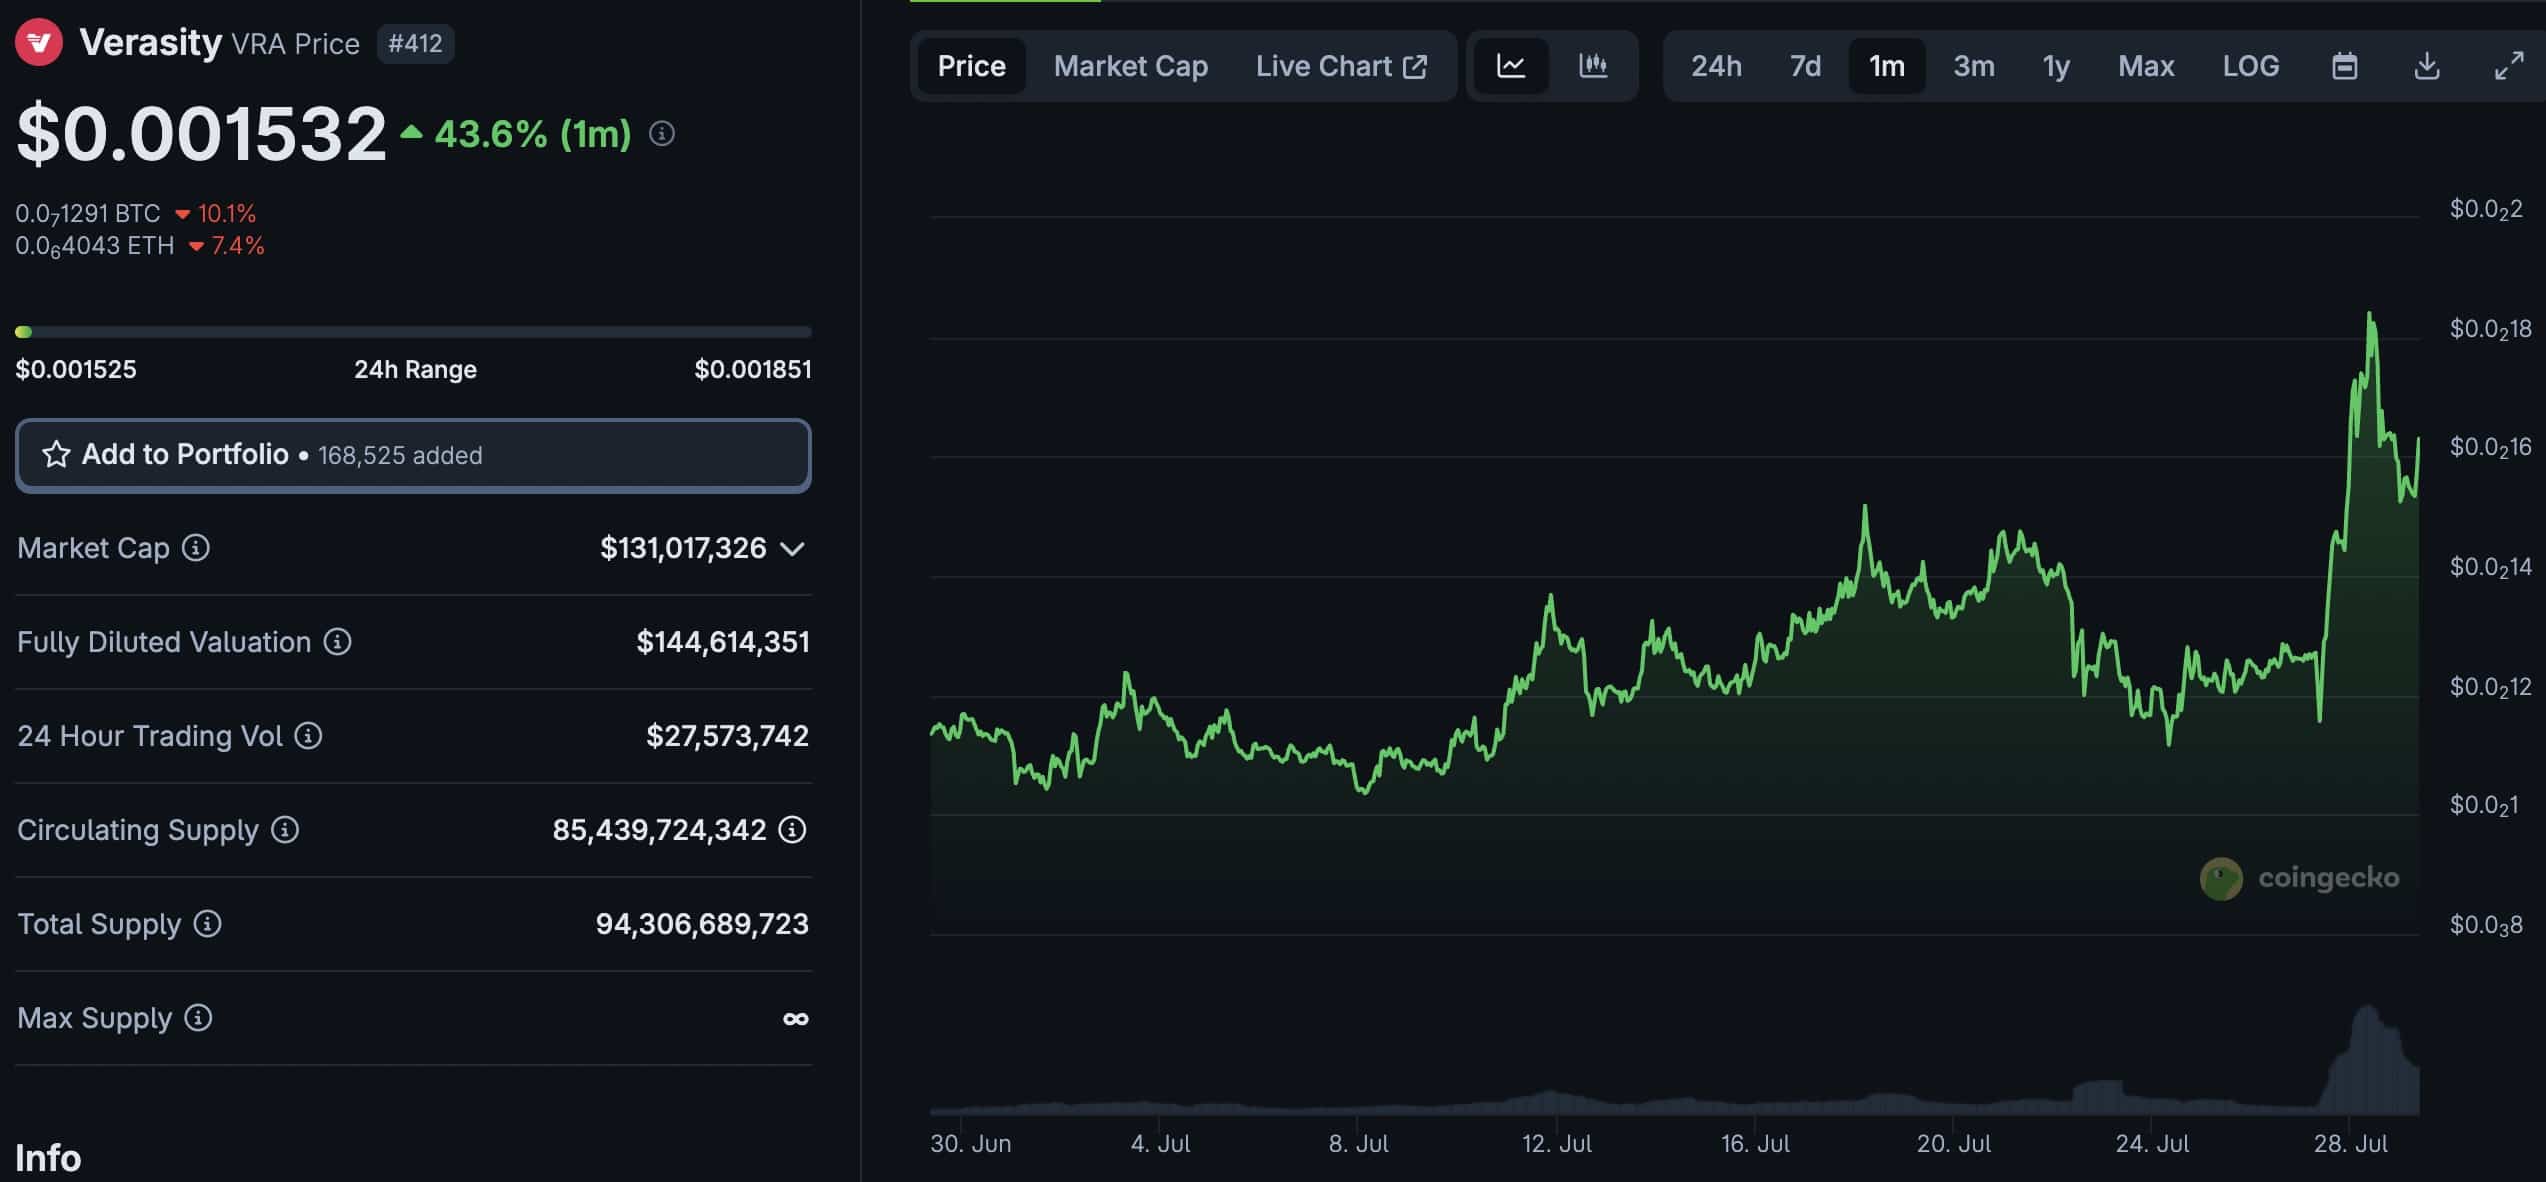Open the date range calendar picker
The image size is (2546, 1182).
point(2345,66)
